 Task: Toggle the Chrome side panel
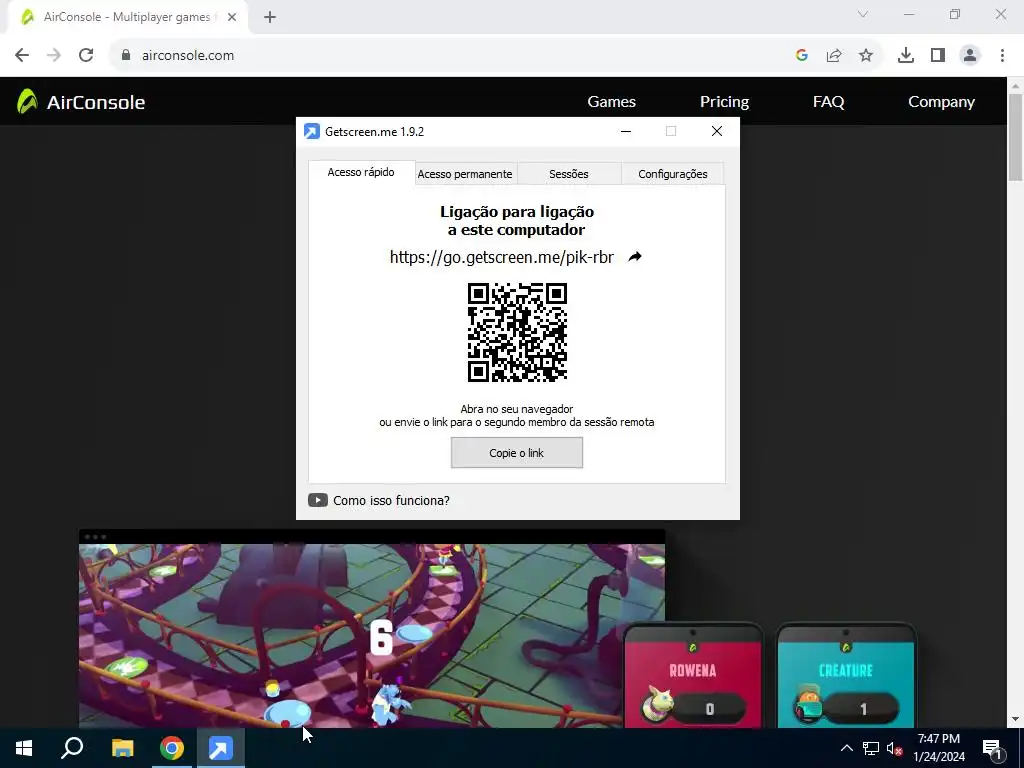tap(938, 55)
